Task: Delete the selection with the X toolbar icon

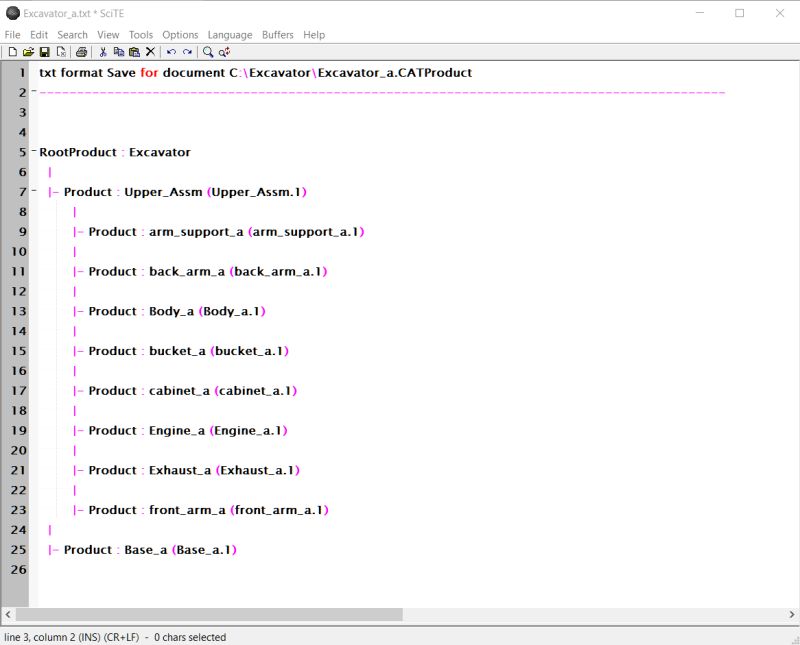Action: click(150, 52)
